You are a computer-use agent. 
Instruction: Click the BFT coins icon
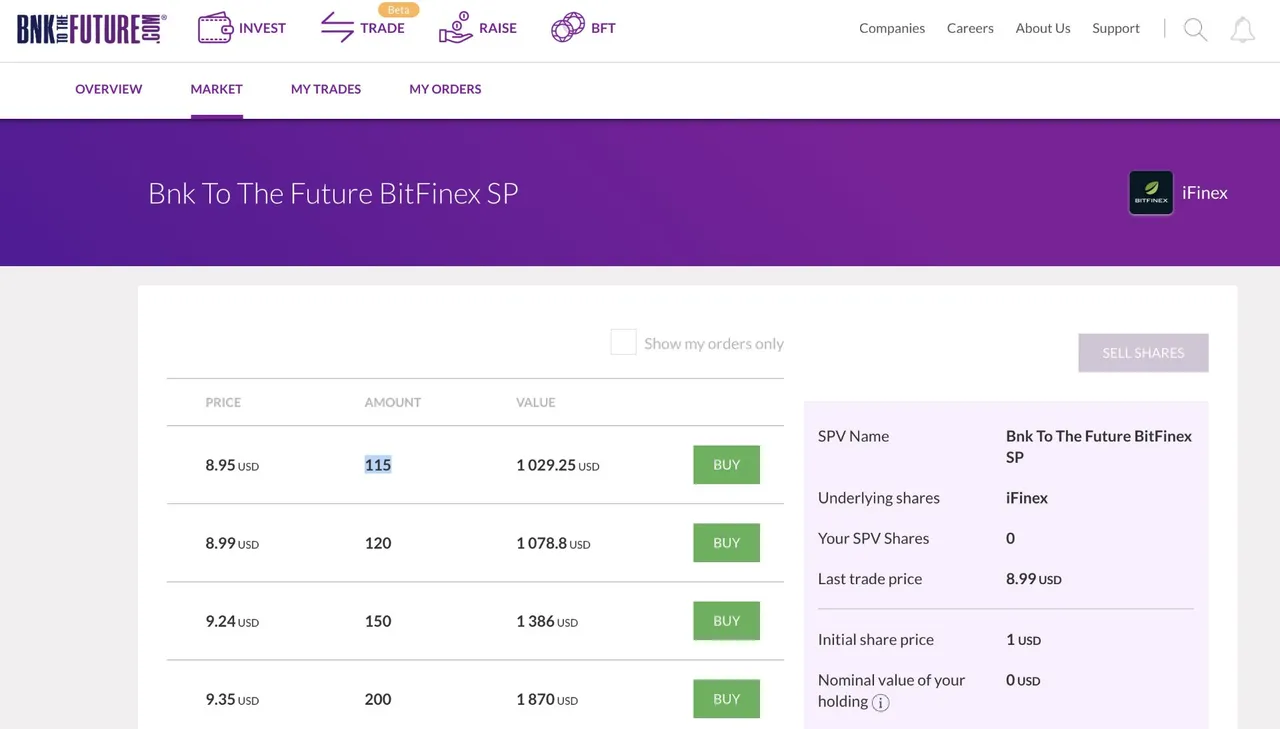pos(568,28)
